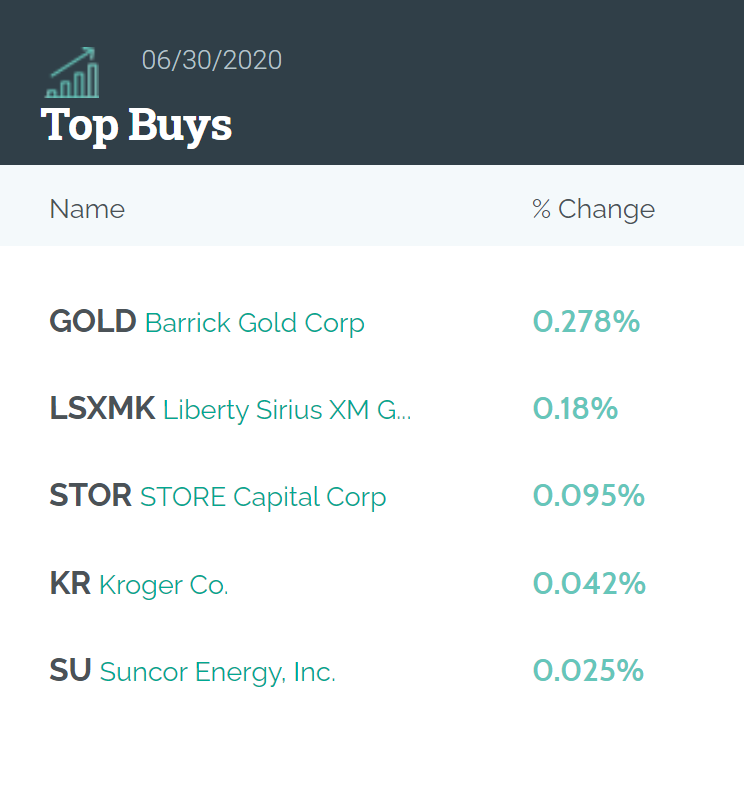Click the 06/30/2020 date label
The image size is (744, 801).
pyautogui.click(x=212, y=60)
